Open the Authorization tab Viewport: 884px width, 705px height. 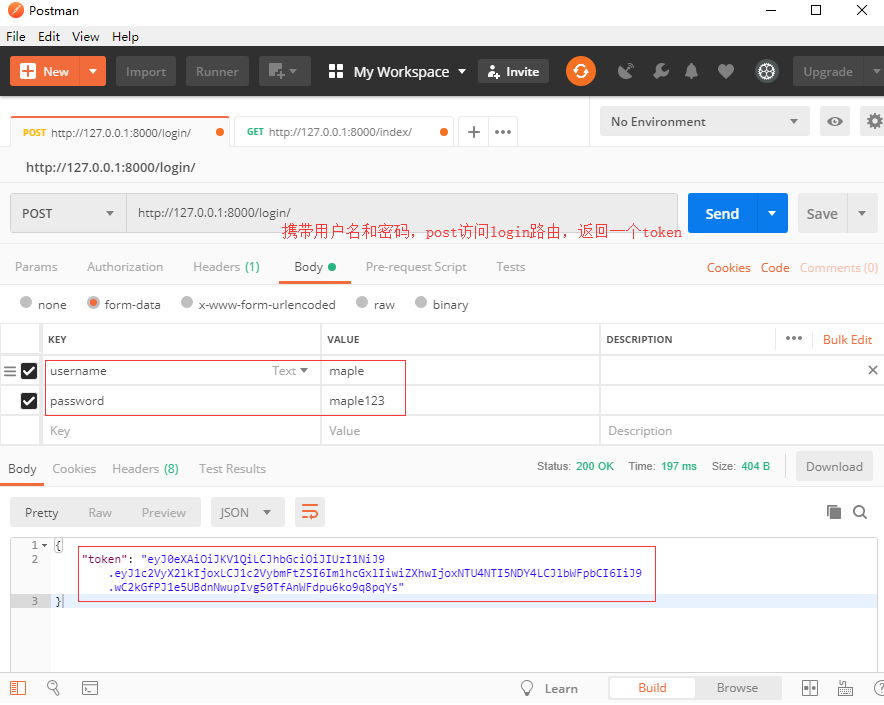coord(125,267)
